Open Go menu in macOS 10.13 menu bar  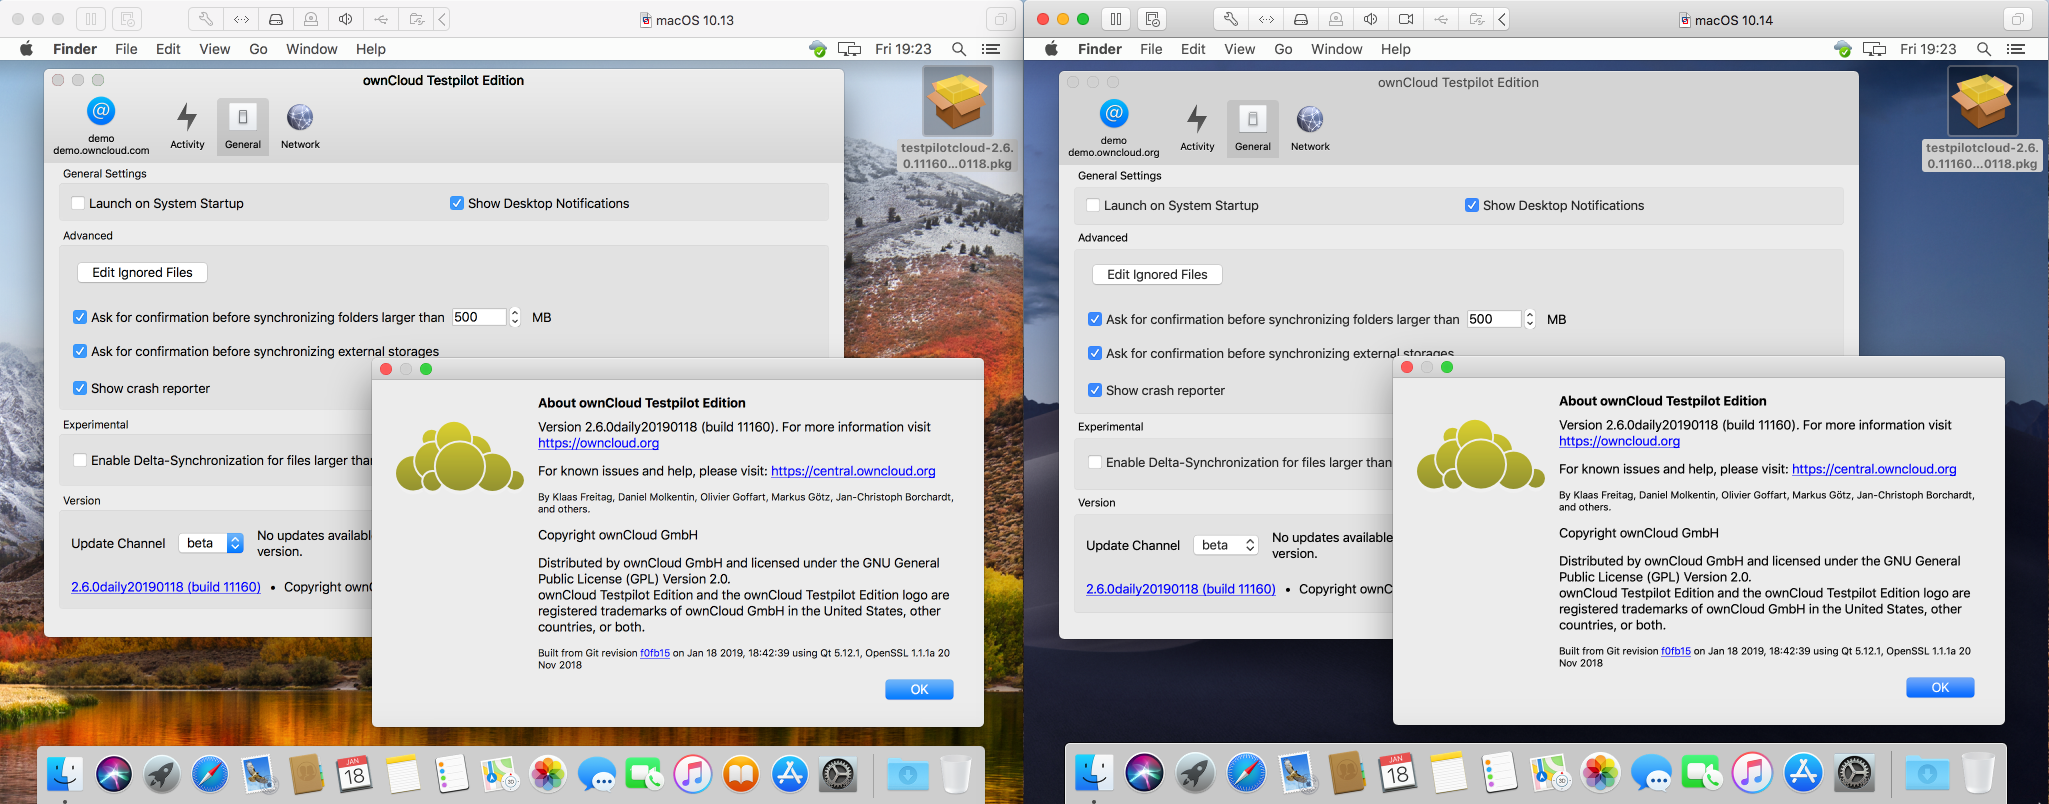[x=258, y=49]
